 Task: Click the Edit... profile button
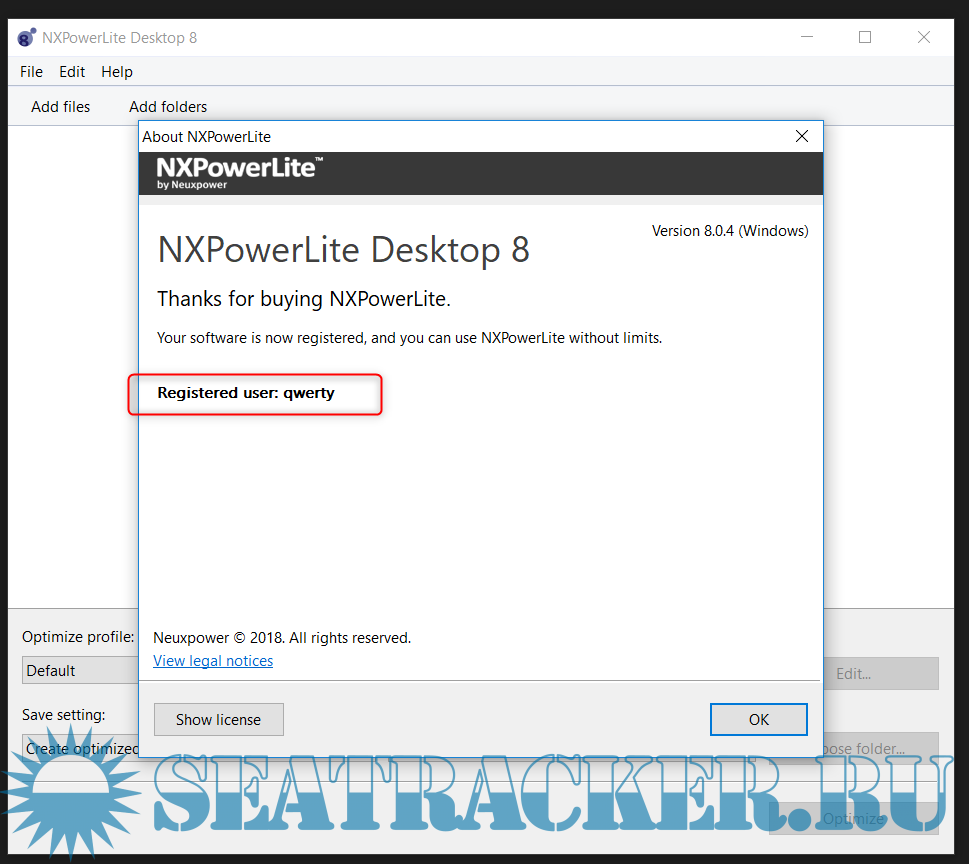[879, 674]
